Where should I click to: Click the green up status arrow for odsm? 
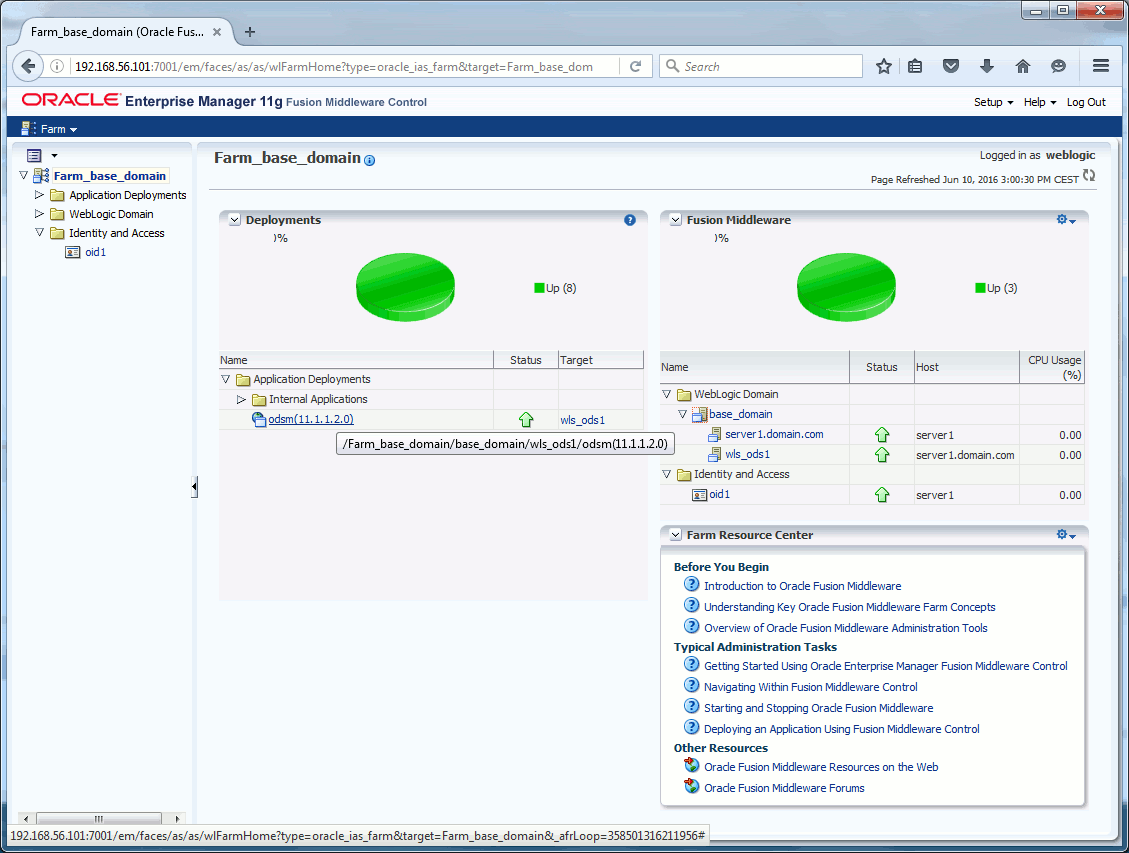coord(526,420)
